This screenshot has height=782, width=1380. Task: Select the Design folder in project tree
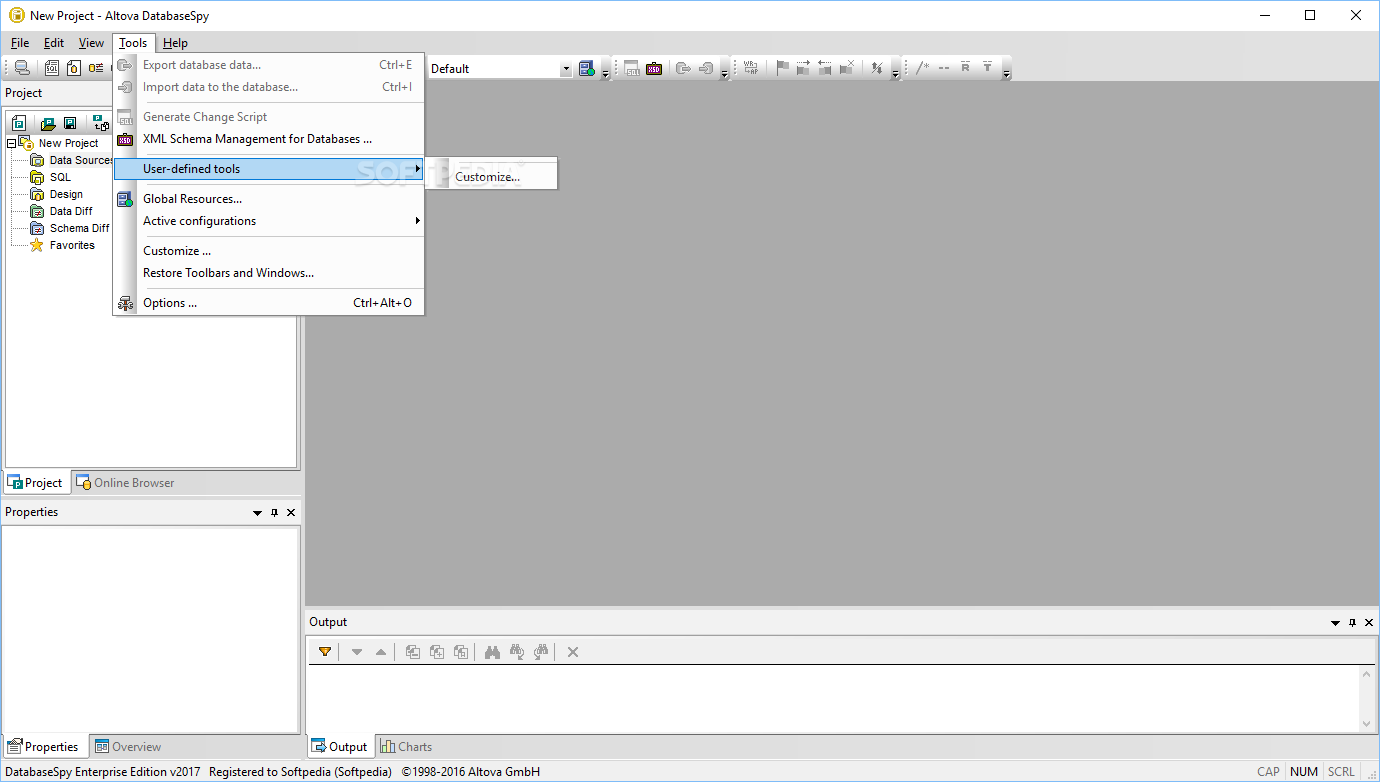pyautogui.click(x=57, y=194)
